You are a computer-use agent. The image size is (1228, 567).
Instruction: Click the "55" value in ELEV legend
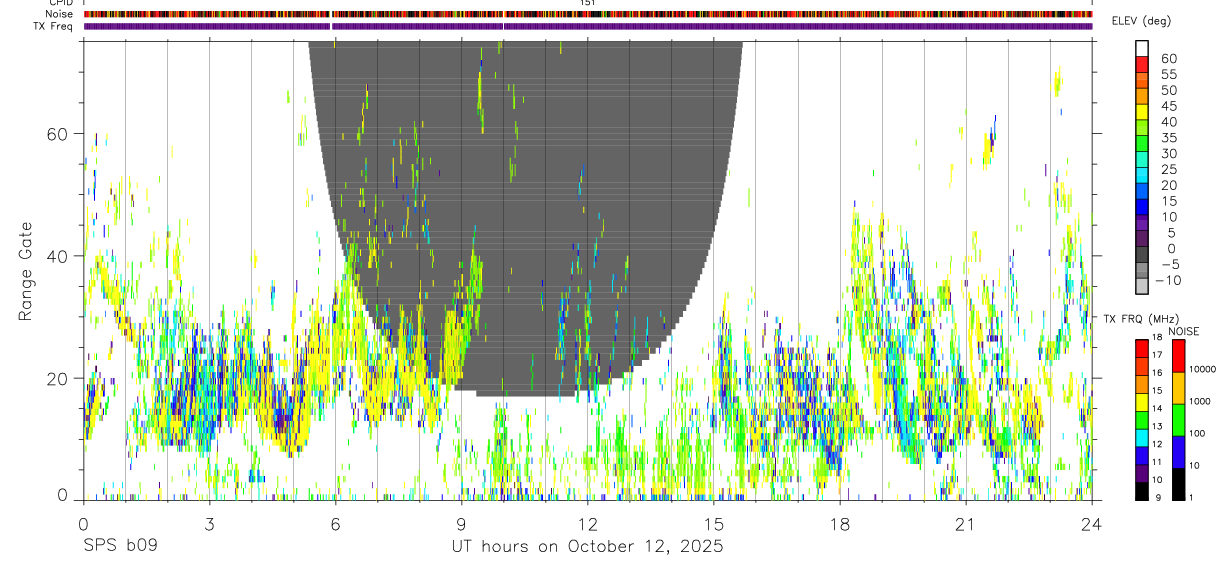1169,74
